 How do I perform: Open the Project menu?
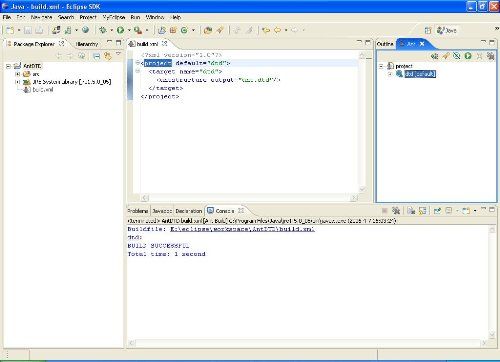[88, 17]
